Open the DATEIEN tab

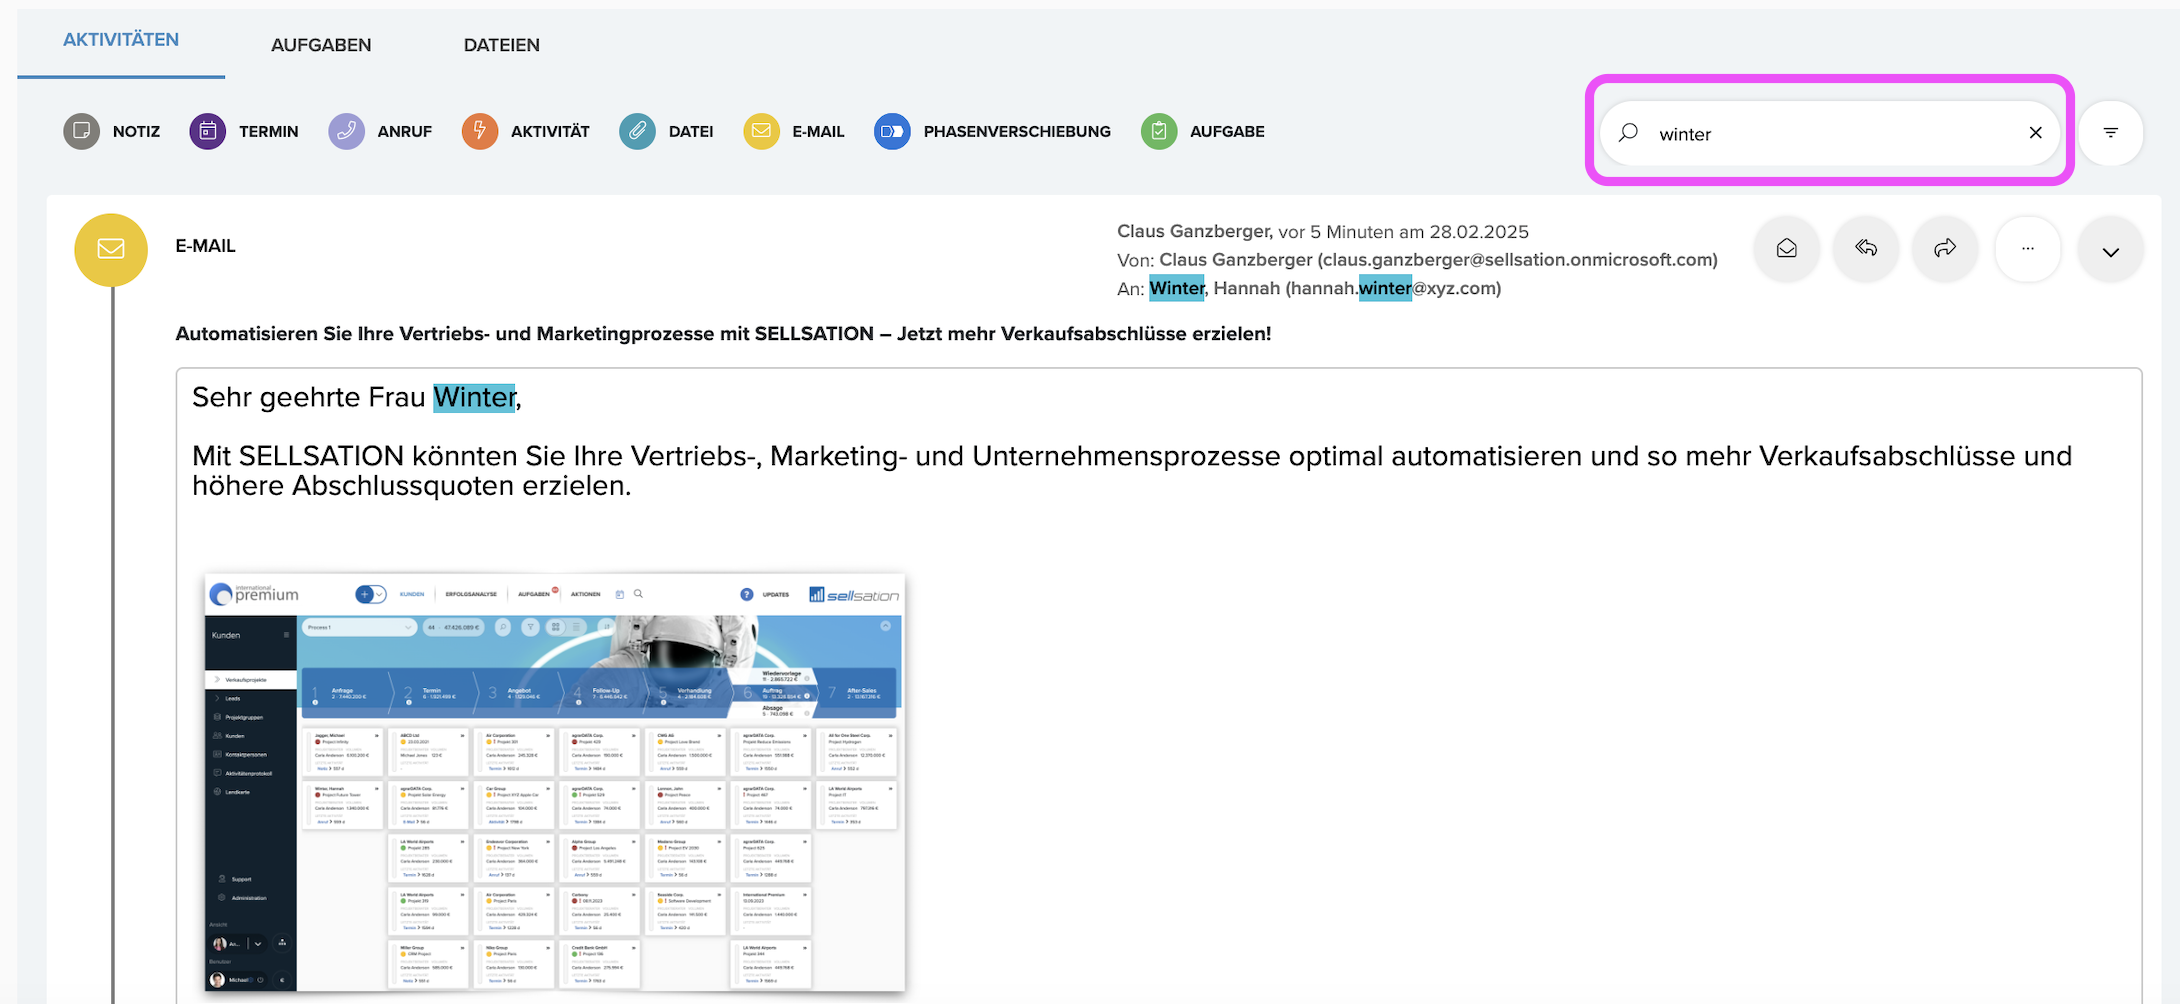(502, 45)
